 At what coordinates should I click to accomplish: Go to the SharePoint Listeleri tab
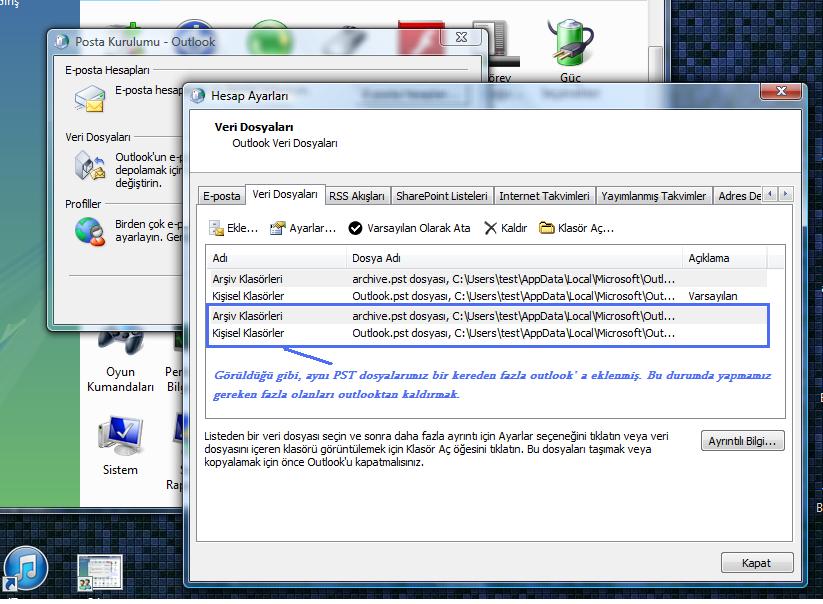point(442,196)
